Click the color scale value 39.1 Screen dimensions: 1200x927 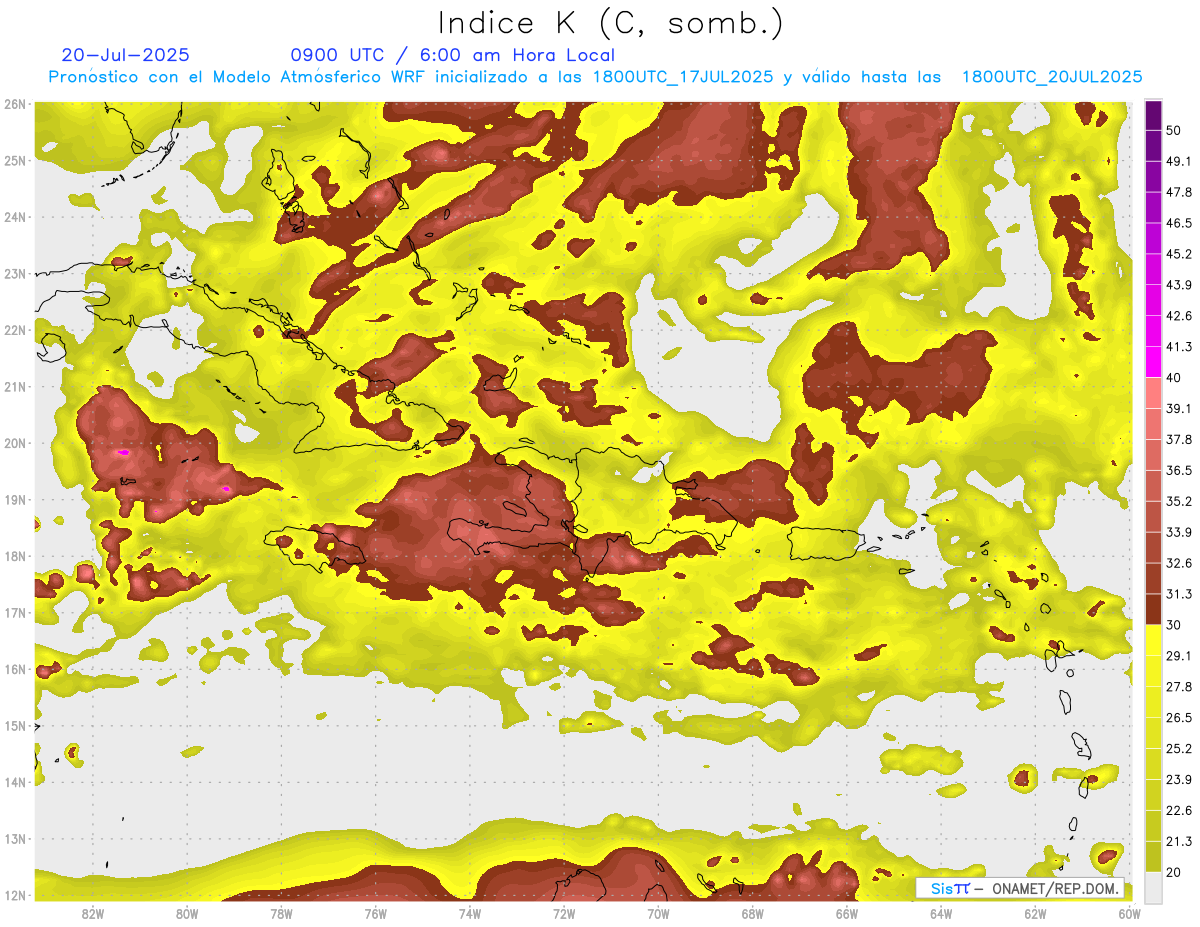[x=1179, y=408]
